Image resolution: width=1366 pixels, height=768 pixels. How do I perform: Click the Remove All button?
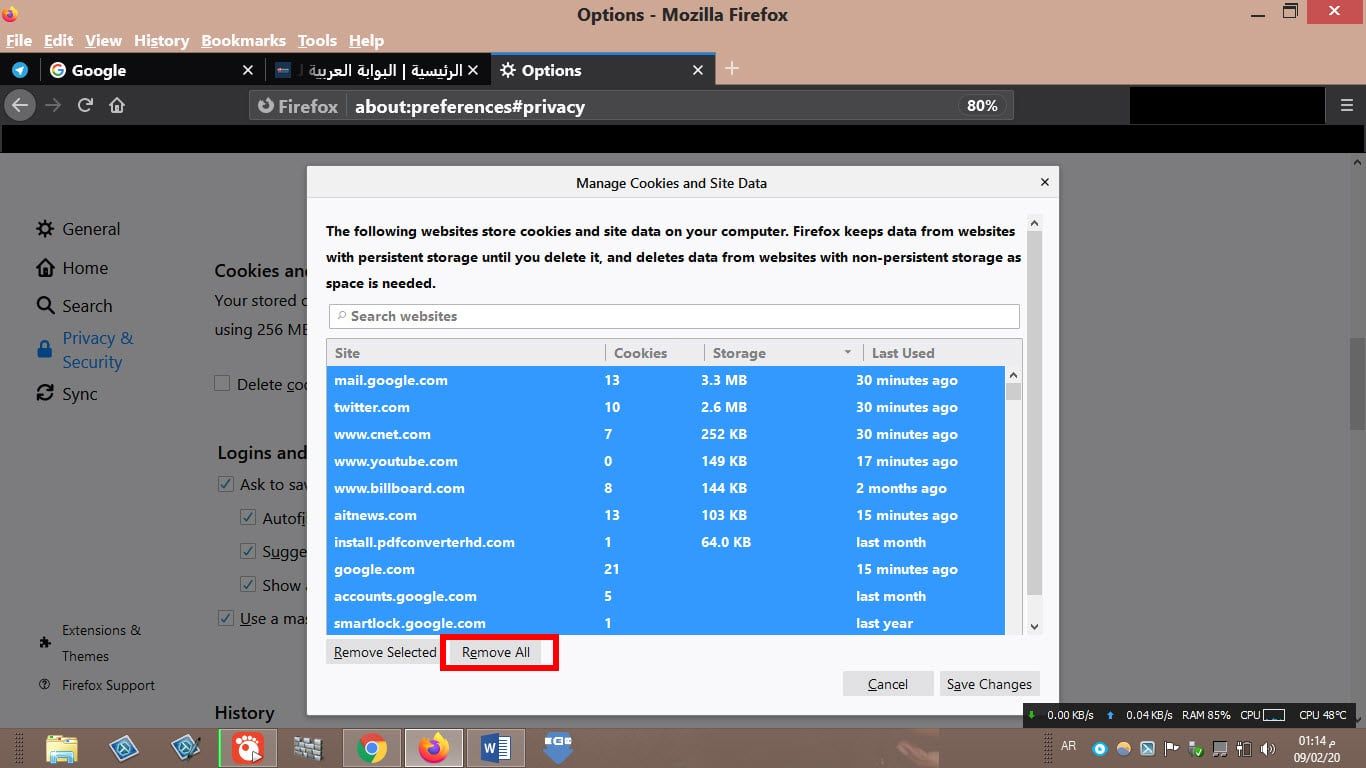click(x=496, y=652)
